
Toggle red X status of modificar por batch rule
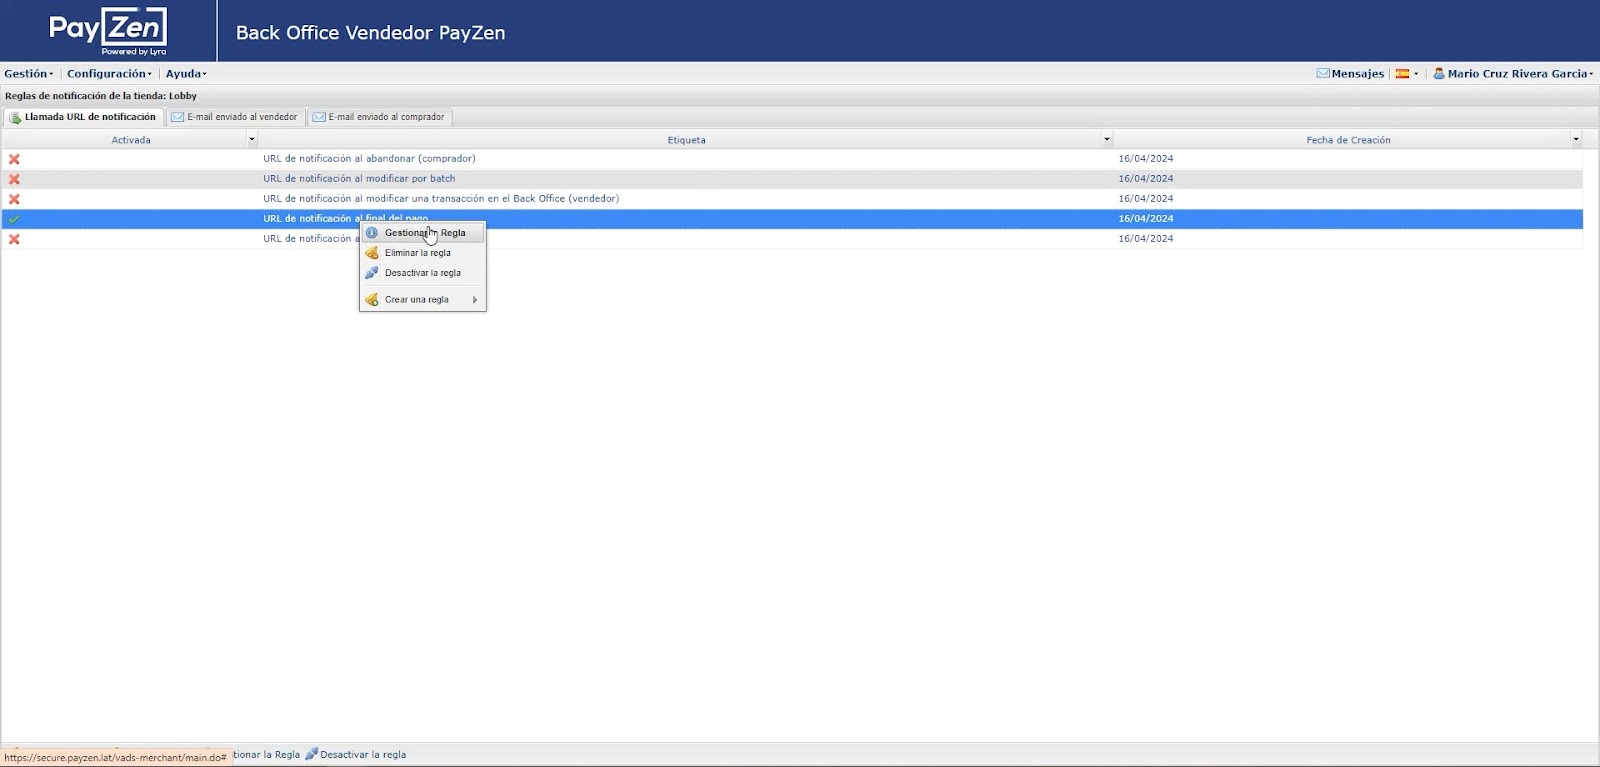point(14,179)
